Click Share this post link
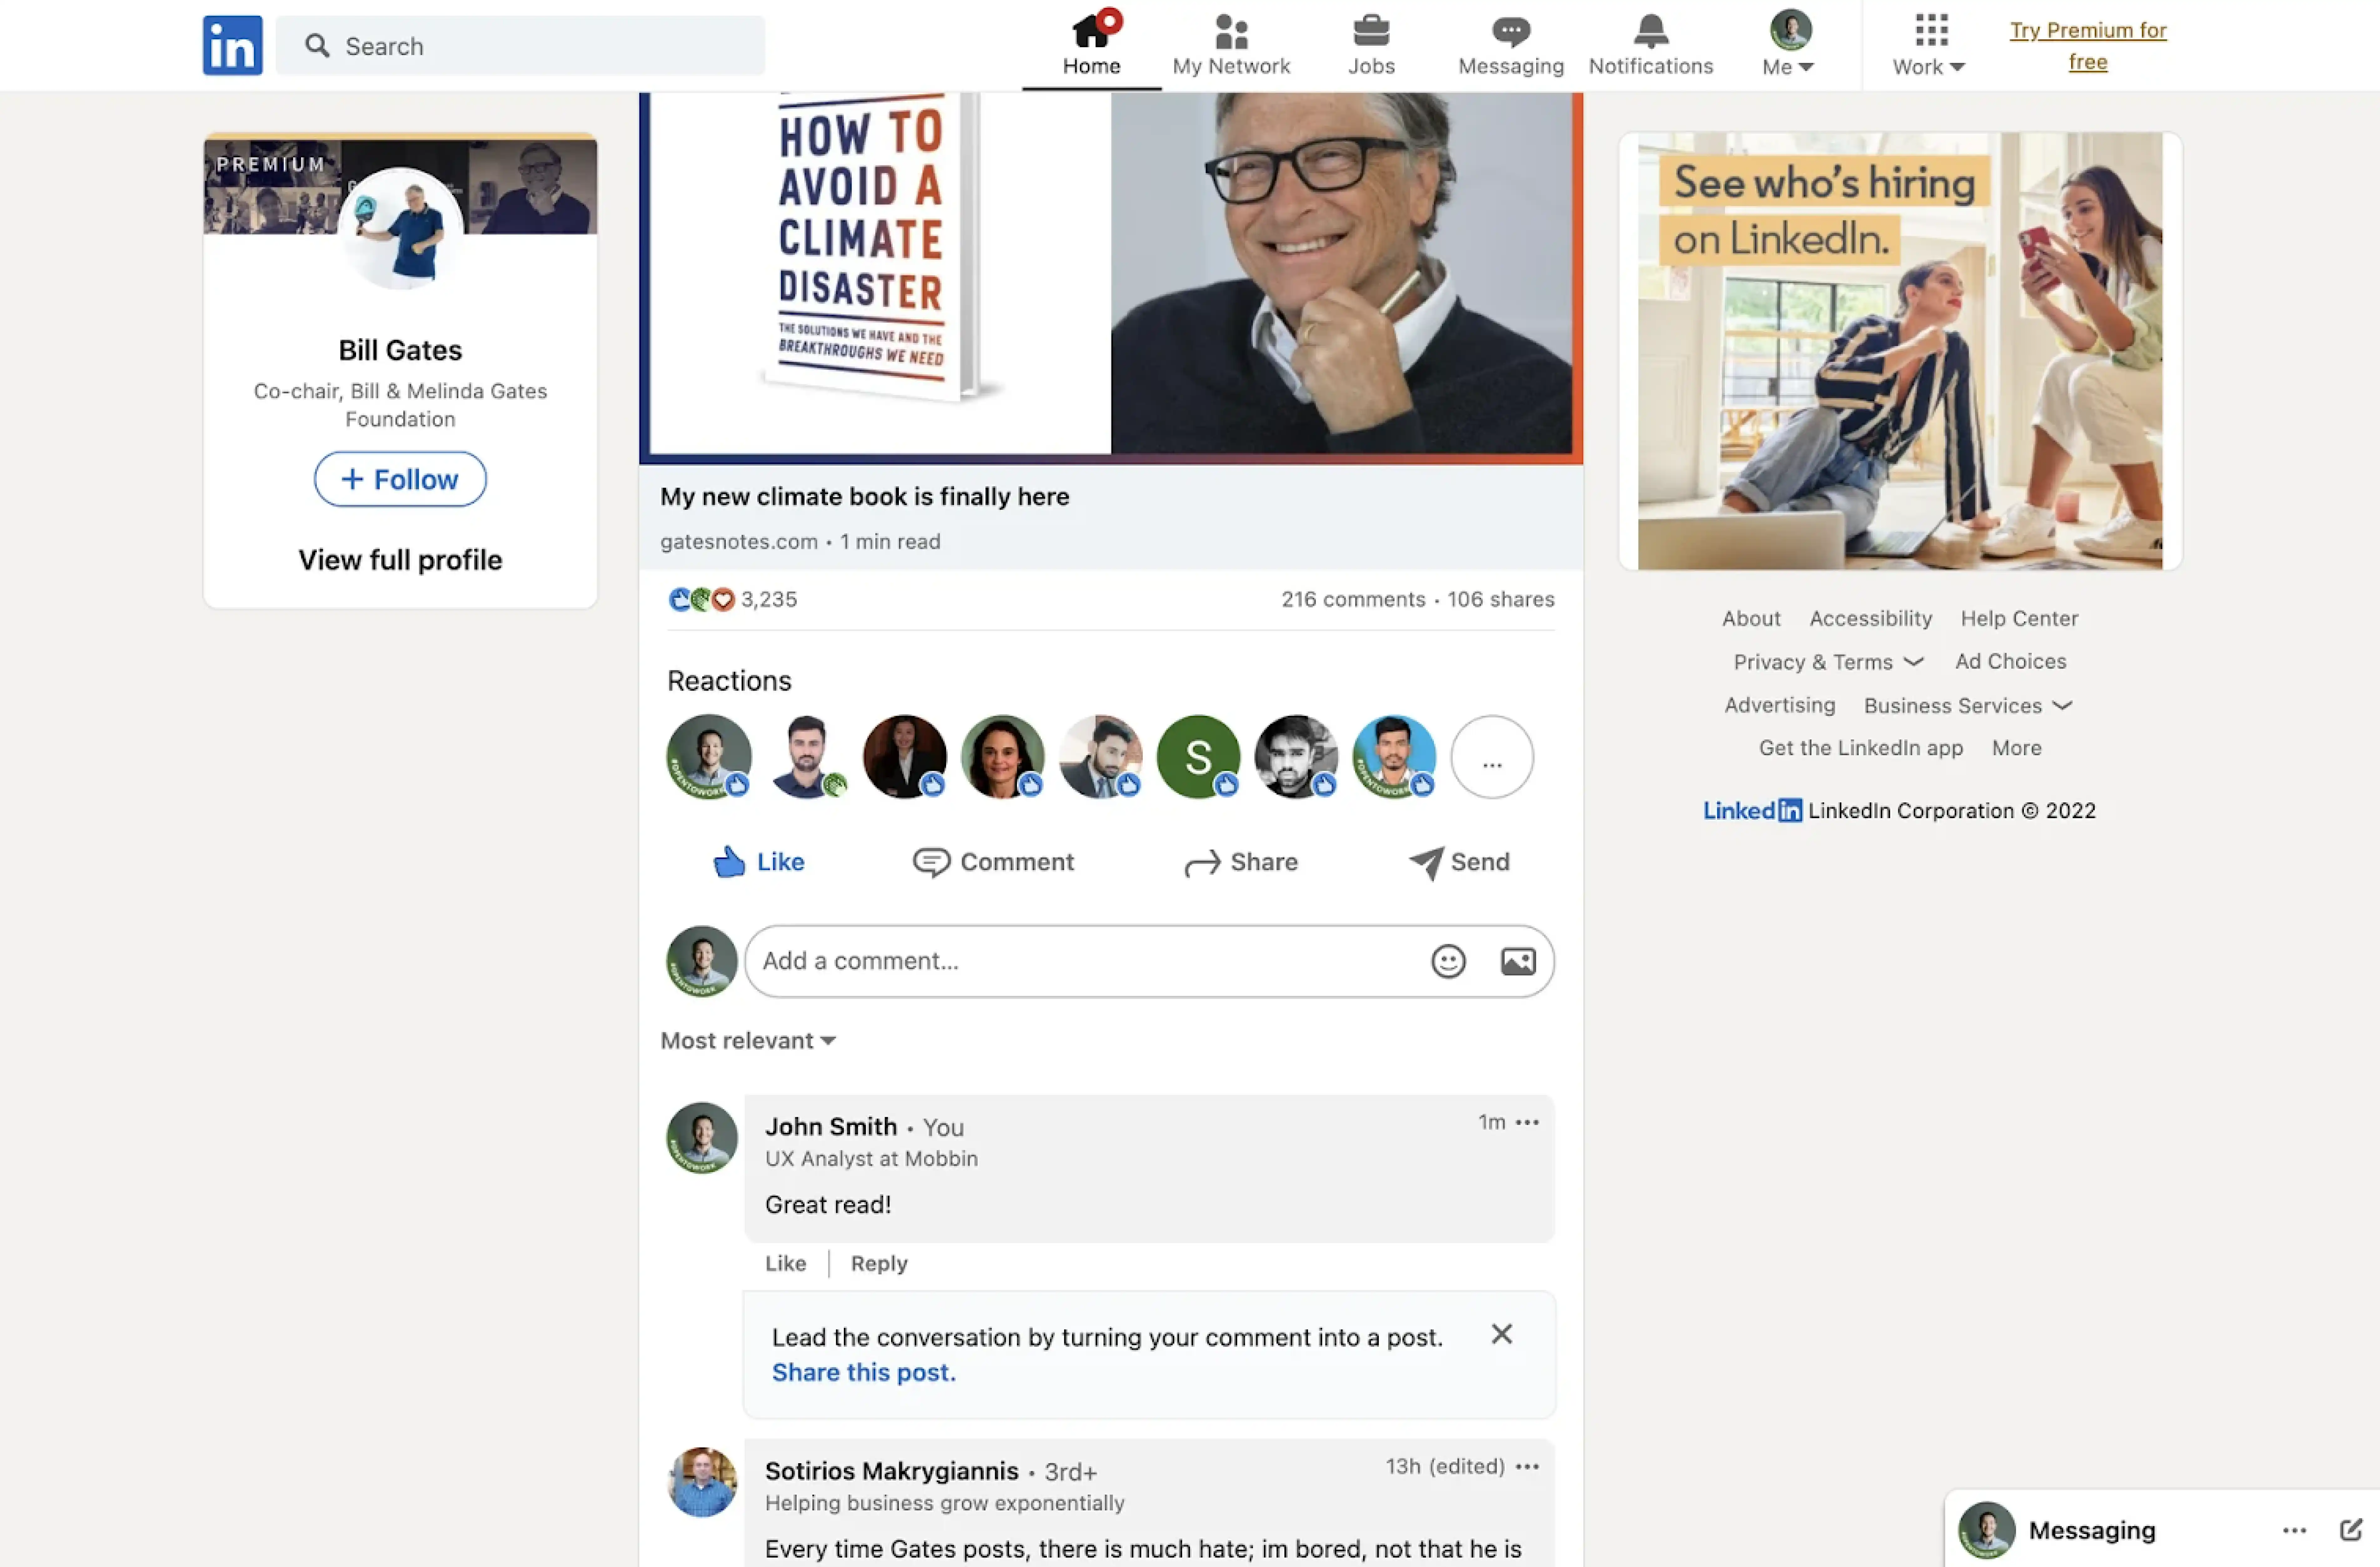Image resolution: width=2380 pixels, height=1567 pixels. pyautogui.click(x=863, y=1372)
